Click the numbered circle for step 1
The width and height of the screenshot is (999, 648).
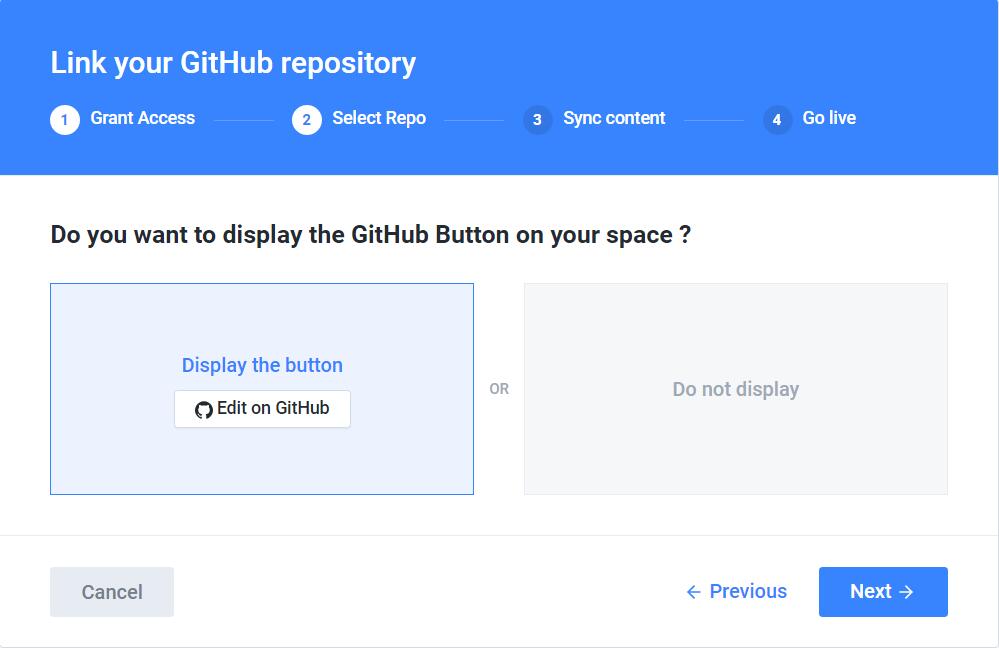coord(64,119)
